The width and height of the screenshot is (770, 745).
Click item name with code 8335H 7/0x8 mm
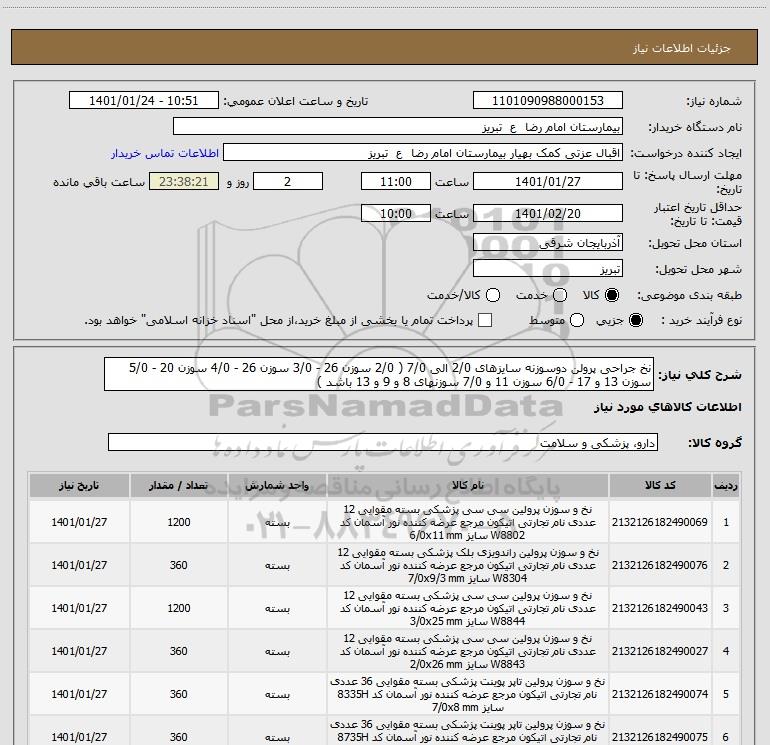(x=468, y=694)
